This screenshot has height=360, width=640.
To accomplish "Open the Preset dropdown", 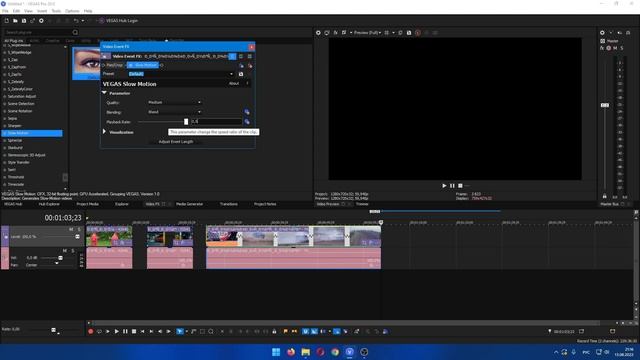I will point(231,74).
